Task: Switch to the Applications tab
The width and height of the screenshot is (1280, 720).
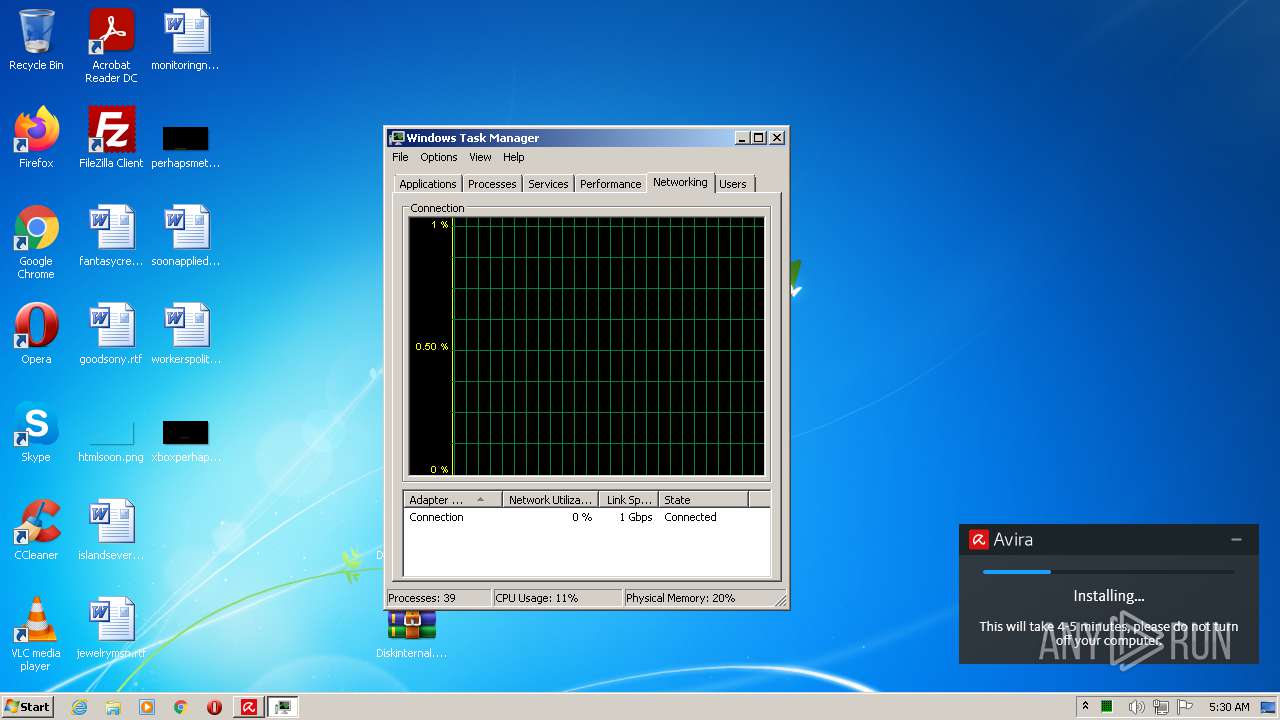Action: [428, 184]
